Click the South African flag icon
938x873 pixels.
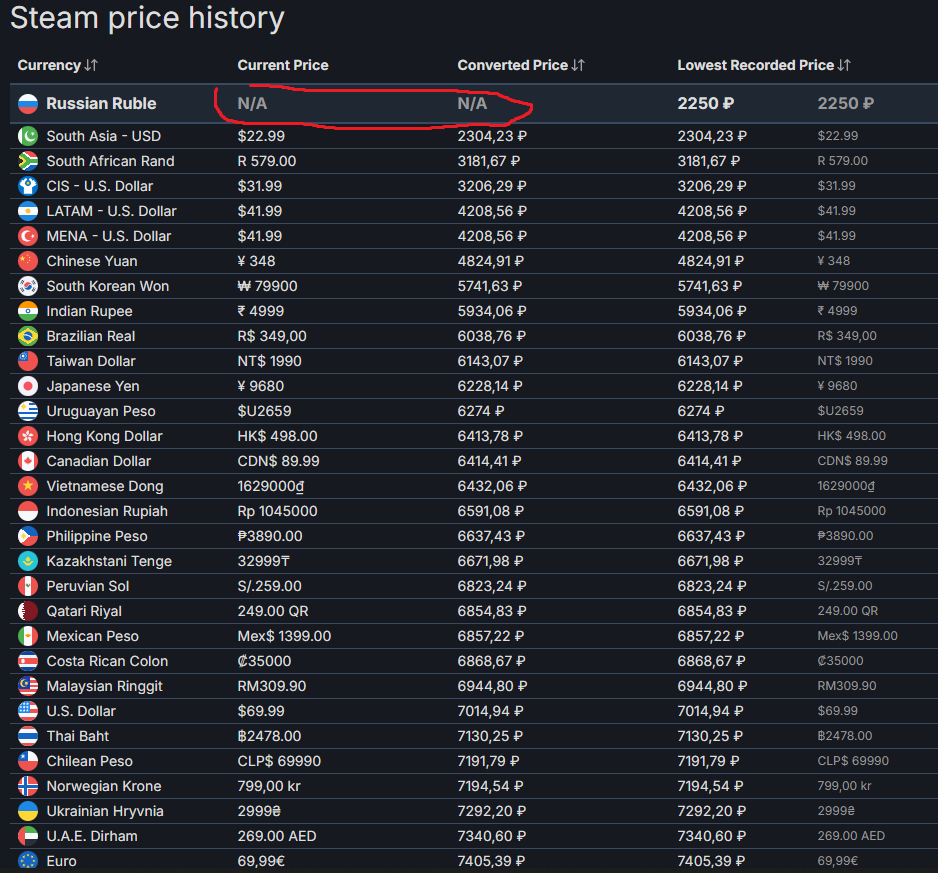[x=28, y=161]
